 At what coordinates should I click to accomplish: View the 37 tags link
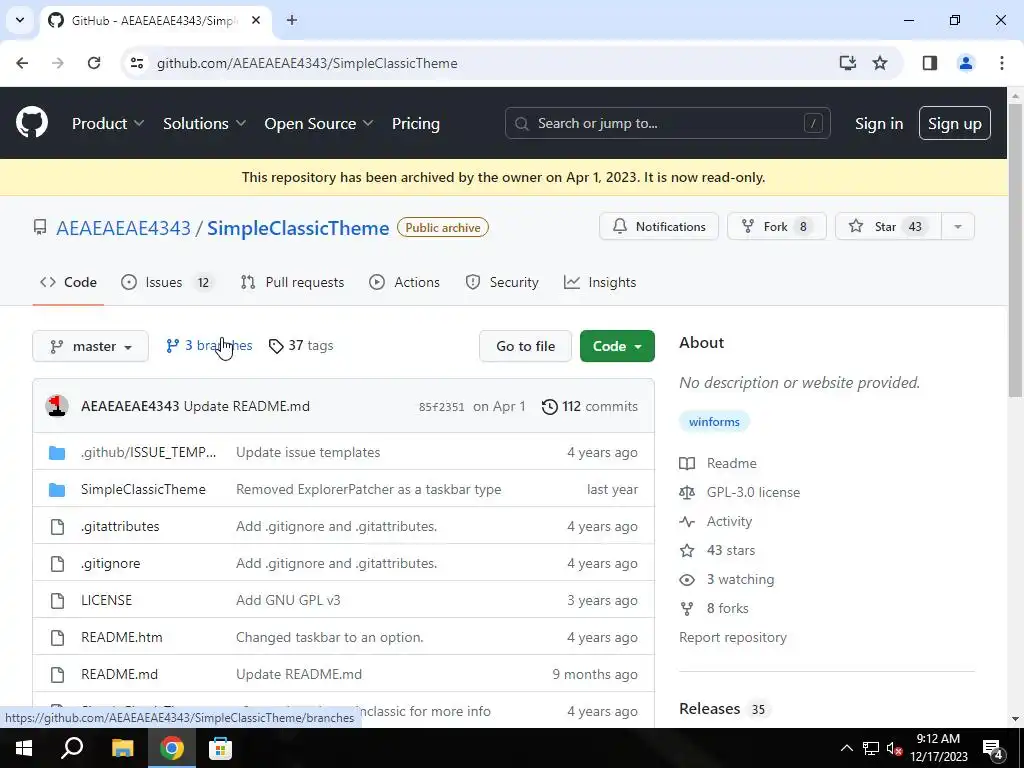pyautogui.click(x=301, y=345)
